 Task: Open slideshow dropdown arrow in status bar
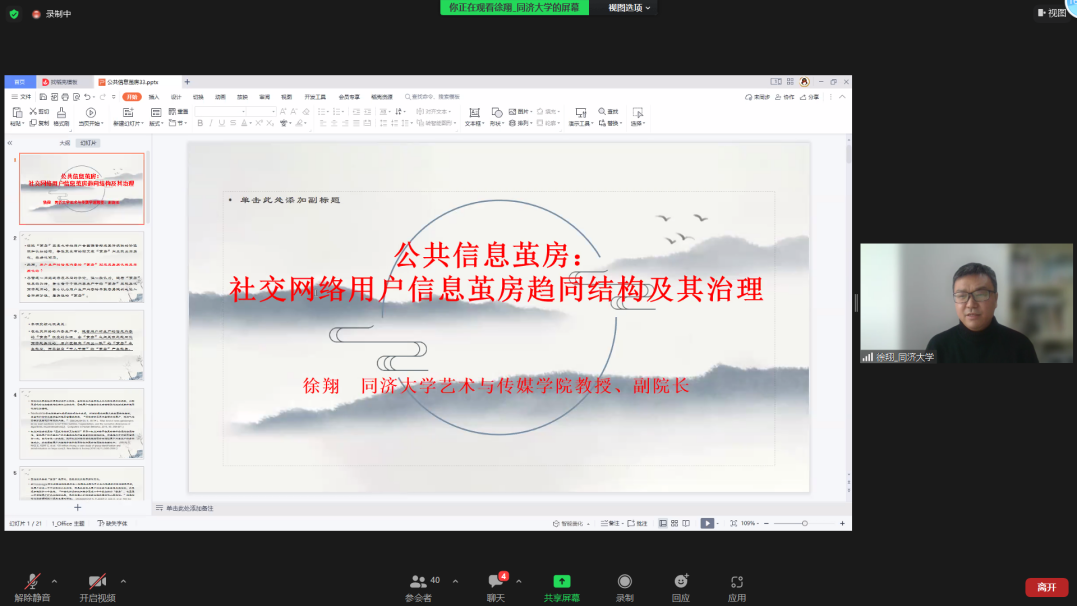[718, 524]
